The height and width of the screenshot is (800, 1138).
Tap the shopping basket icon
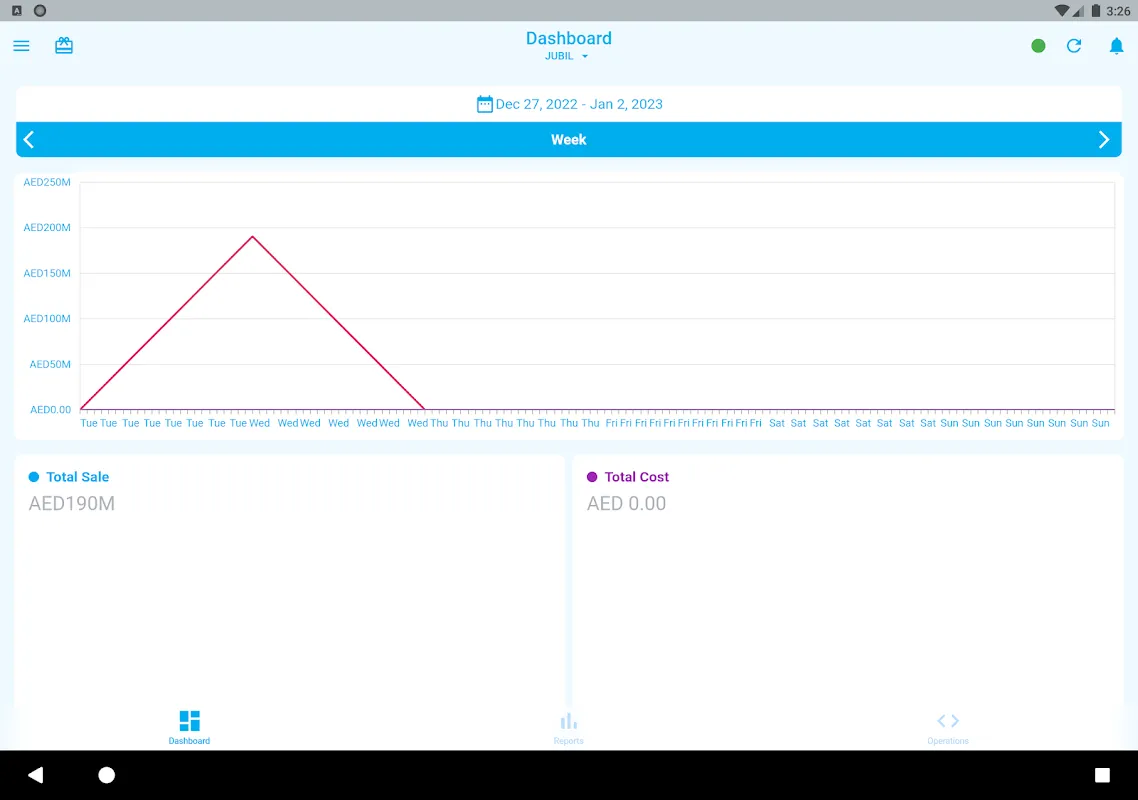point(64,46)
